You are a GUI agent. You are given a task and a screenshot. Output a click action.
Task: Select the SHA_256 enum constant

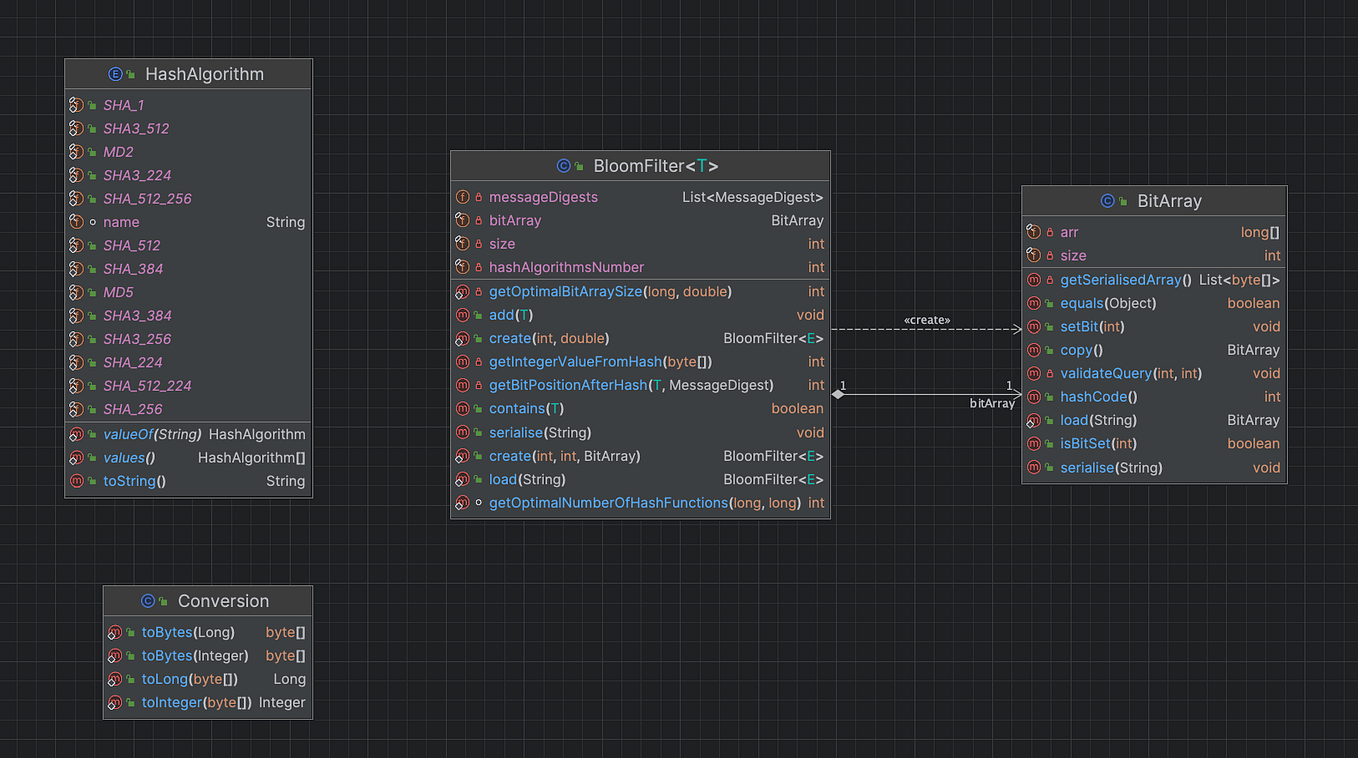click(134, 408)
